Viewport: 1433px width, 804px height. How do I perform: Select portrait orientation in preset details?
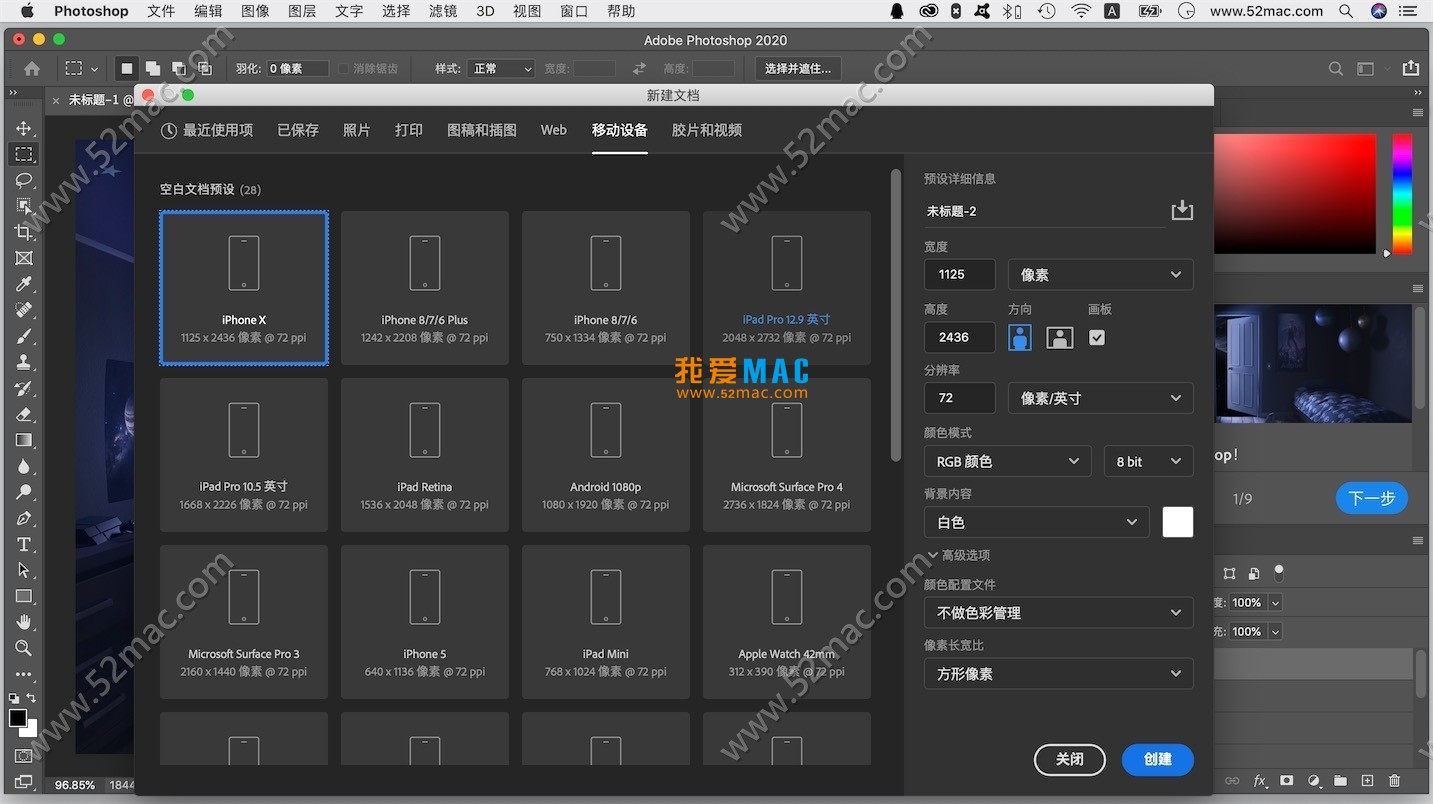pos(1020,337)
